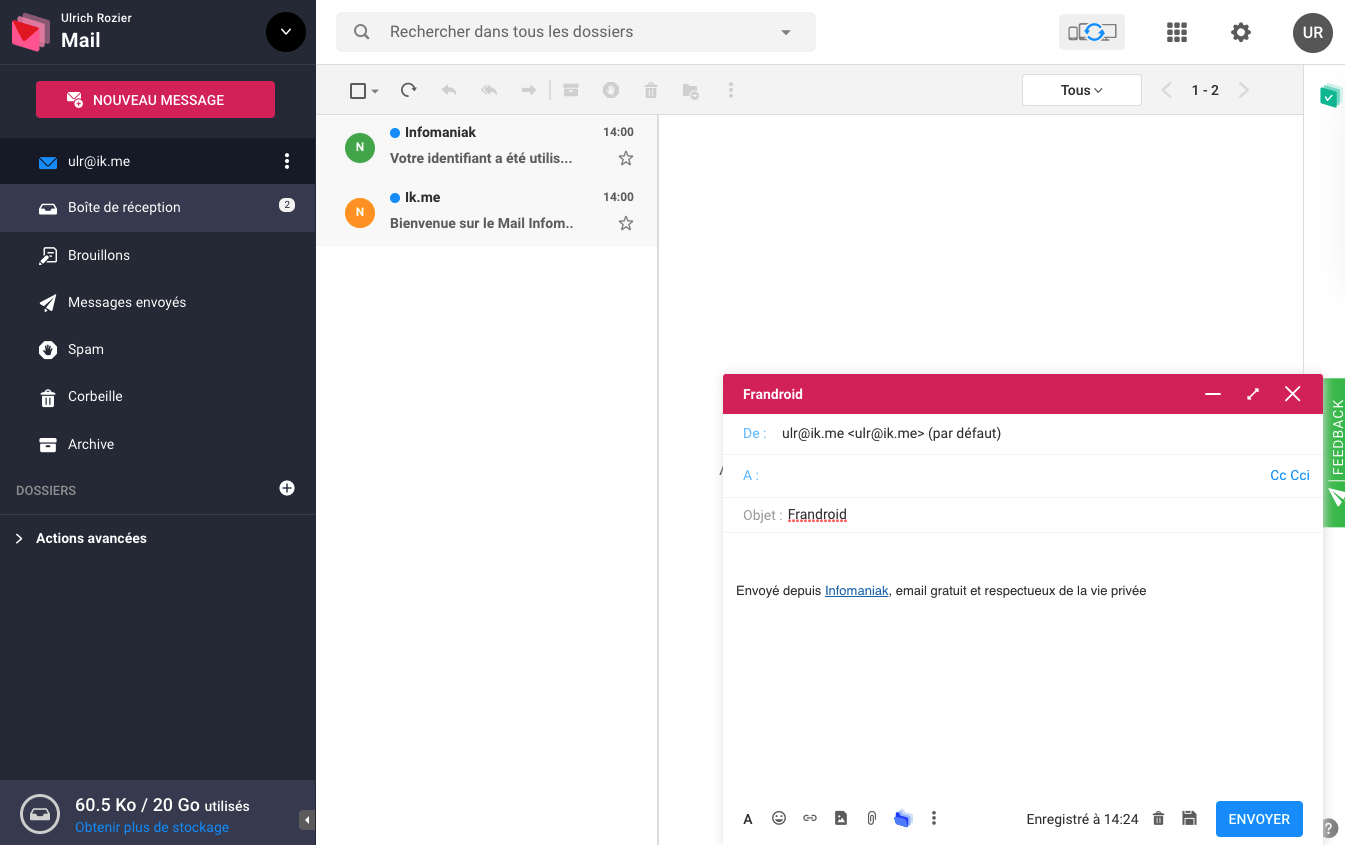The height and width of the screenshot is (845, 1345).
Task: Click the refresh mailbox icon
Action: pyautogui.click(x=408, y=90)
